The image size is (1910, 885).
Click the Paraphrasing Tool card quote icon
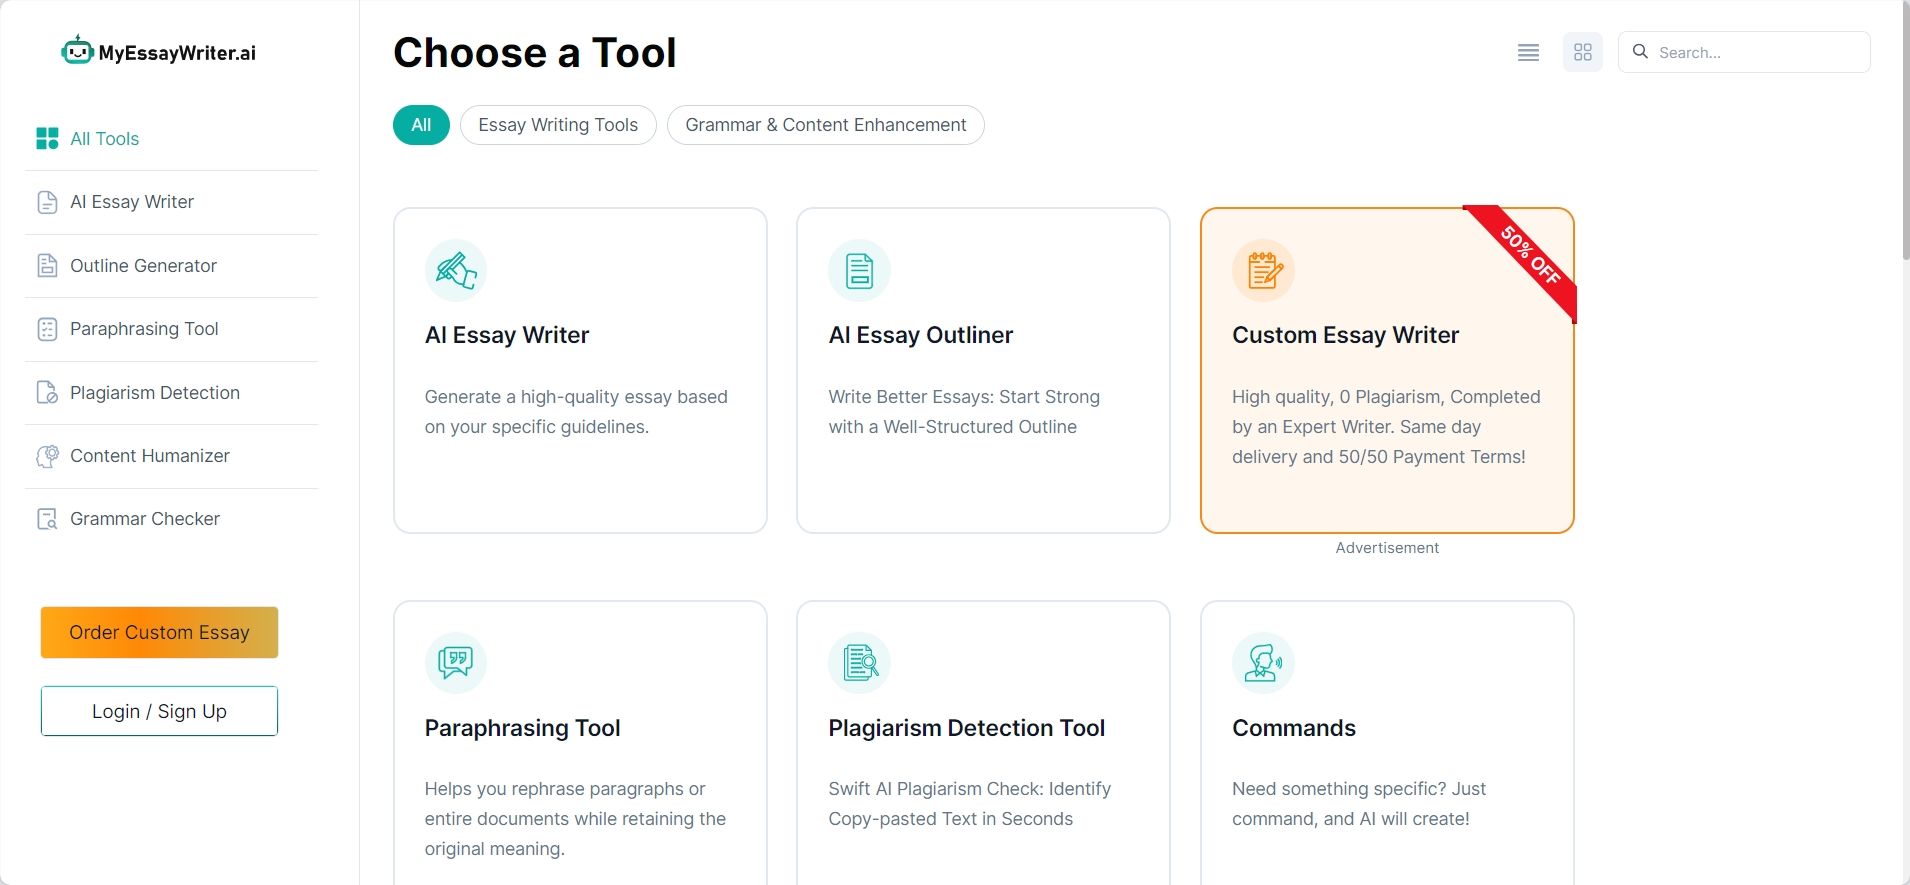(456, 662)
